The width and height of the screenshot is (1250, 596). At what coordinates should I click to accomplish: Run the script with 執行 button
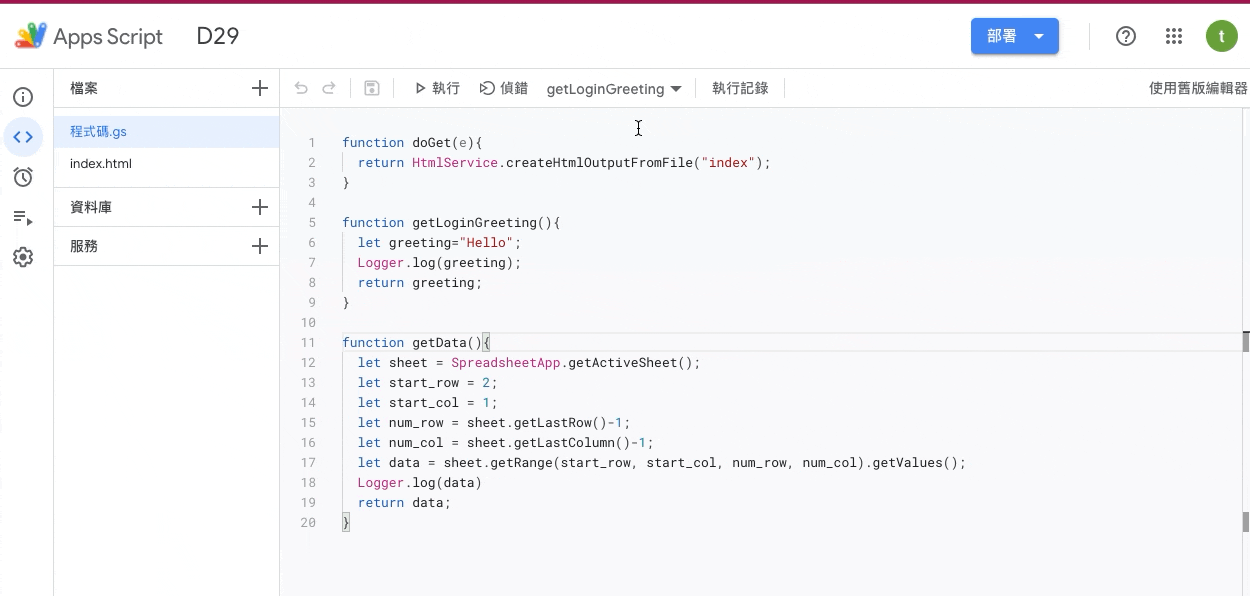tap(437, 88)
